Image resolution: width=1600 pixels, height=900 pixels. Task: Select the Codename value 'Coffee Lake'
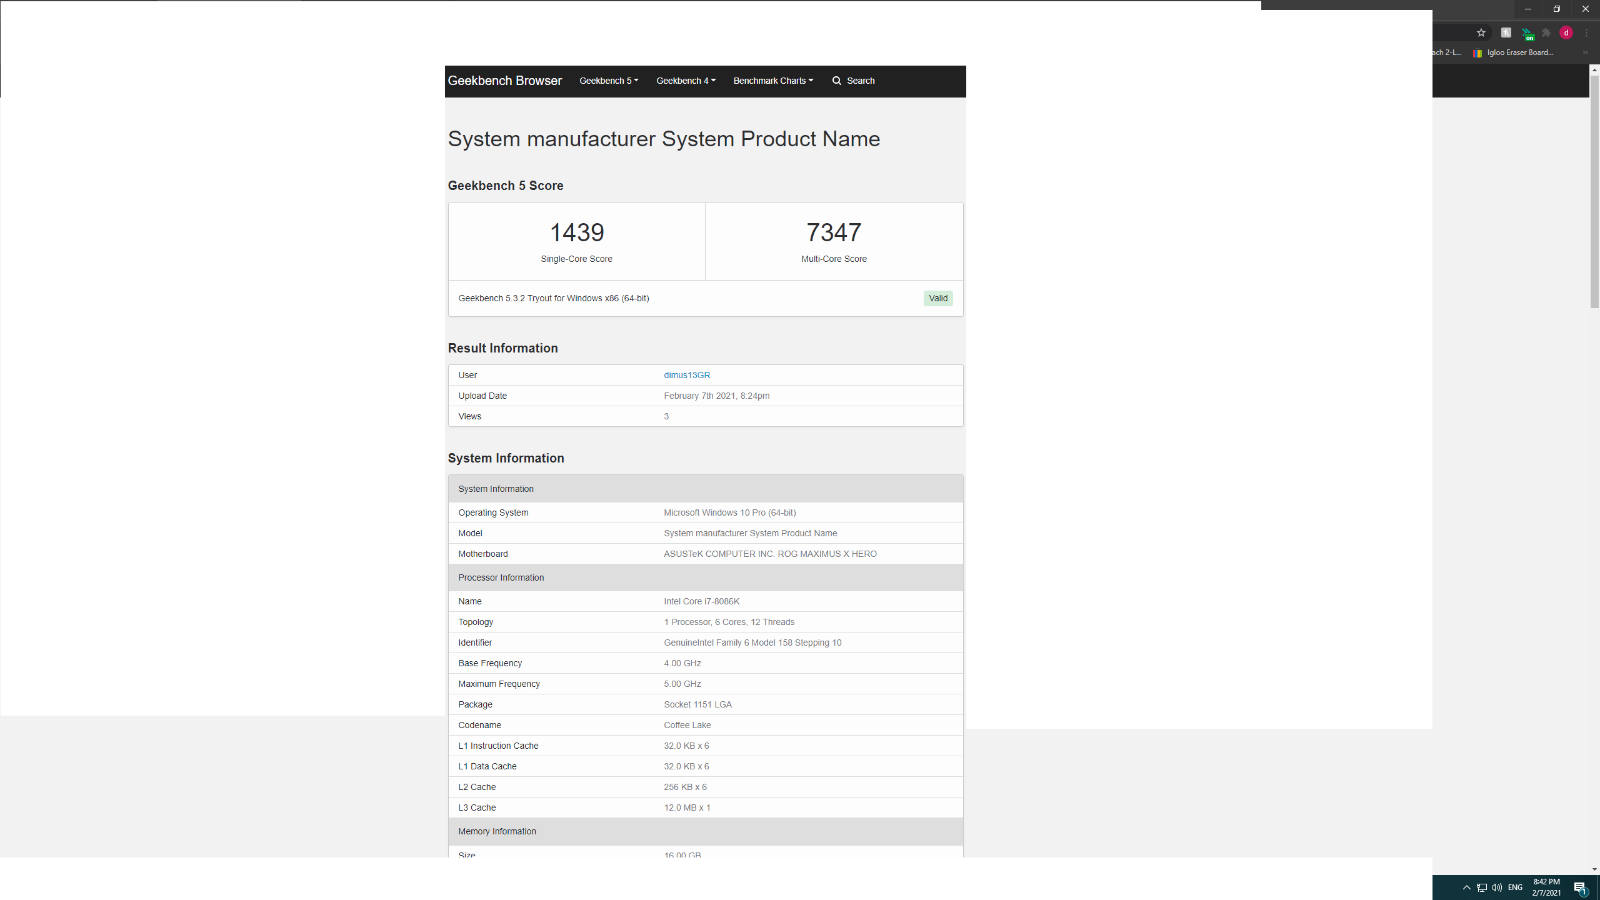tap(688, 725)
